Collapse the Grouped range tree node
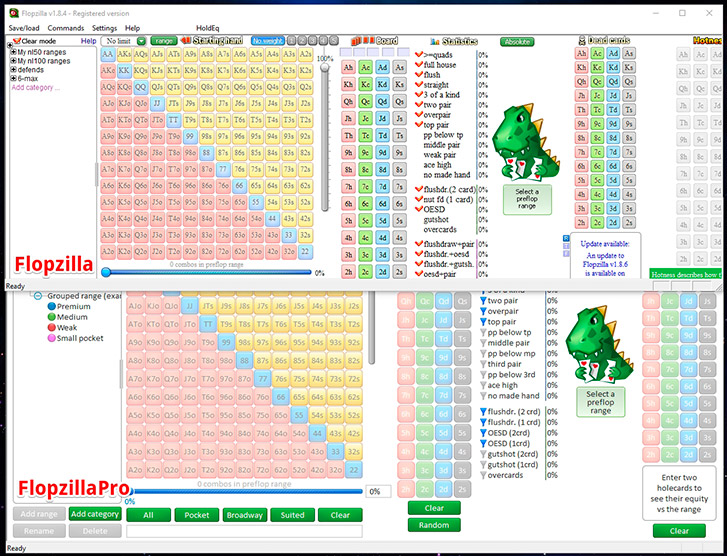This screenshot has width=727, height=556. tap(38, 296)
